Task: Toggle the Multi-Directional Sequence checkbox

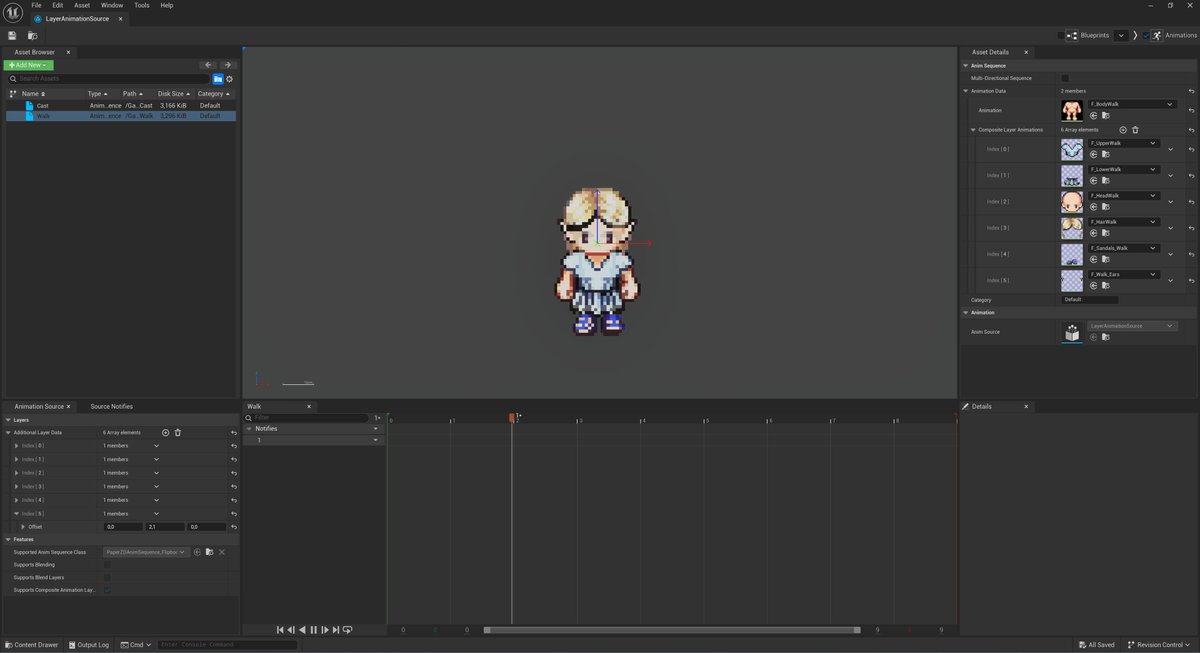Action: coord(1065,78)
